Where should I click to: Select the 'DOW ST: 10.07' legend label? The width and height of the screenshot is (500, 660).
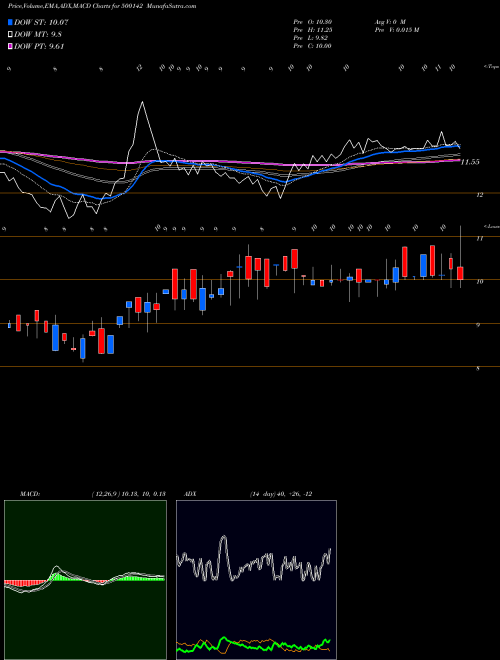[x=41, y=22]
